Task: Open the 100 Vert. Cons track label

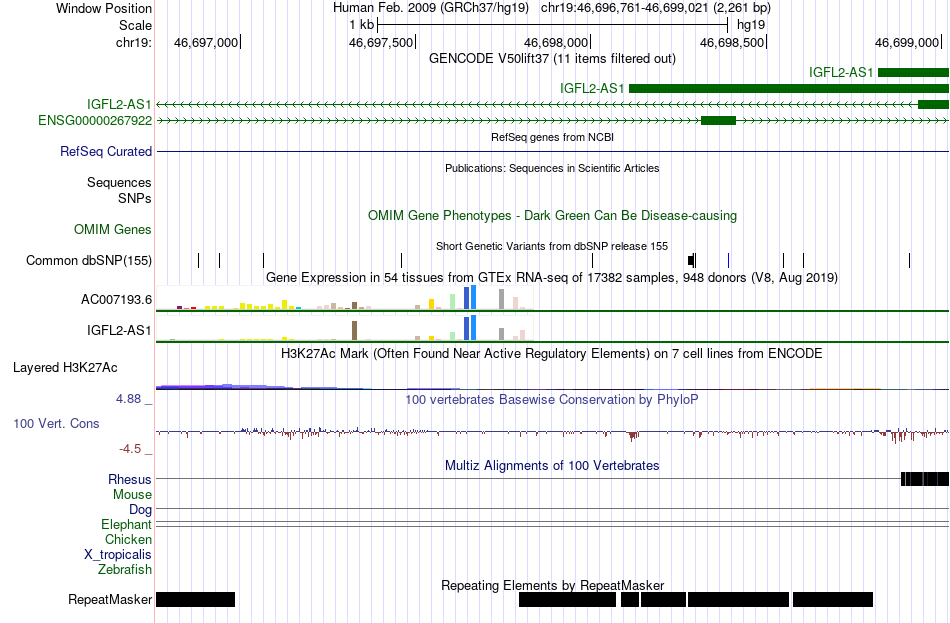Action: tap(56, 424)
